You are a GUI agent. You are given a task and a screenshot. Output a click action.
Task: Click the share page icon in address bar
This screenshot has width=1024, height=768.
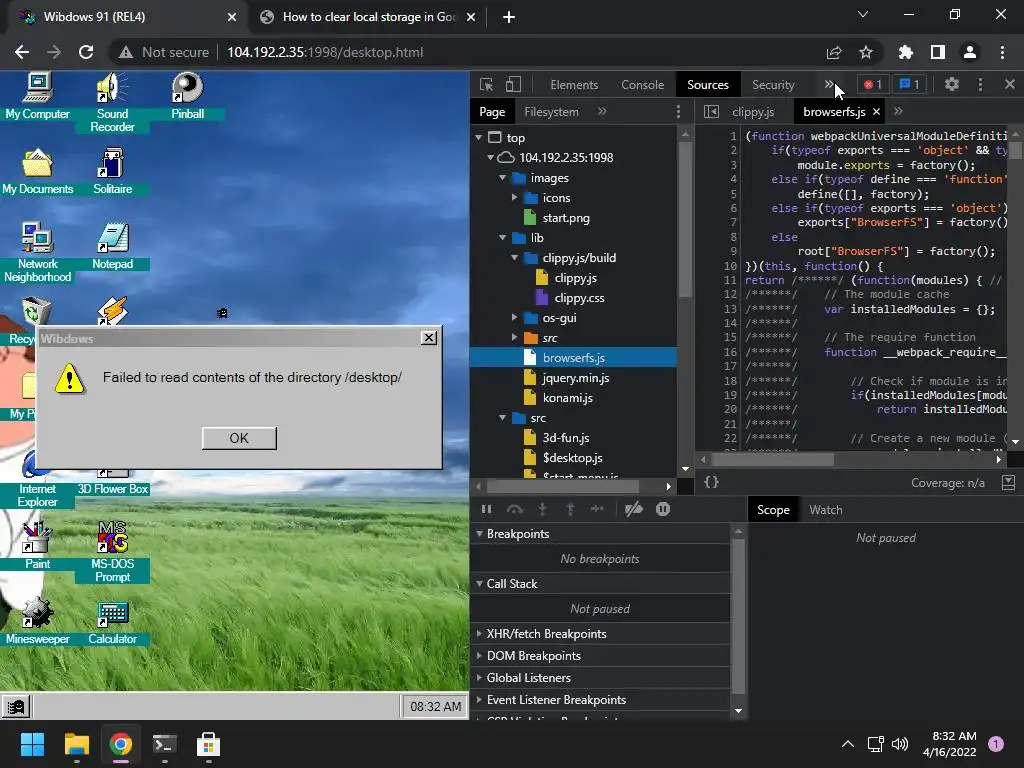[x=834, y=52]
